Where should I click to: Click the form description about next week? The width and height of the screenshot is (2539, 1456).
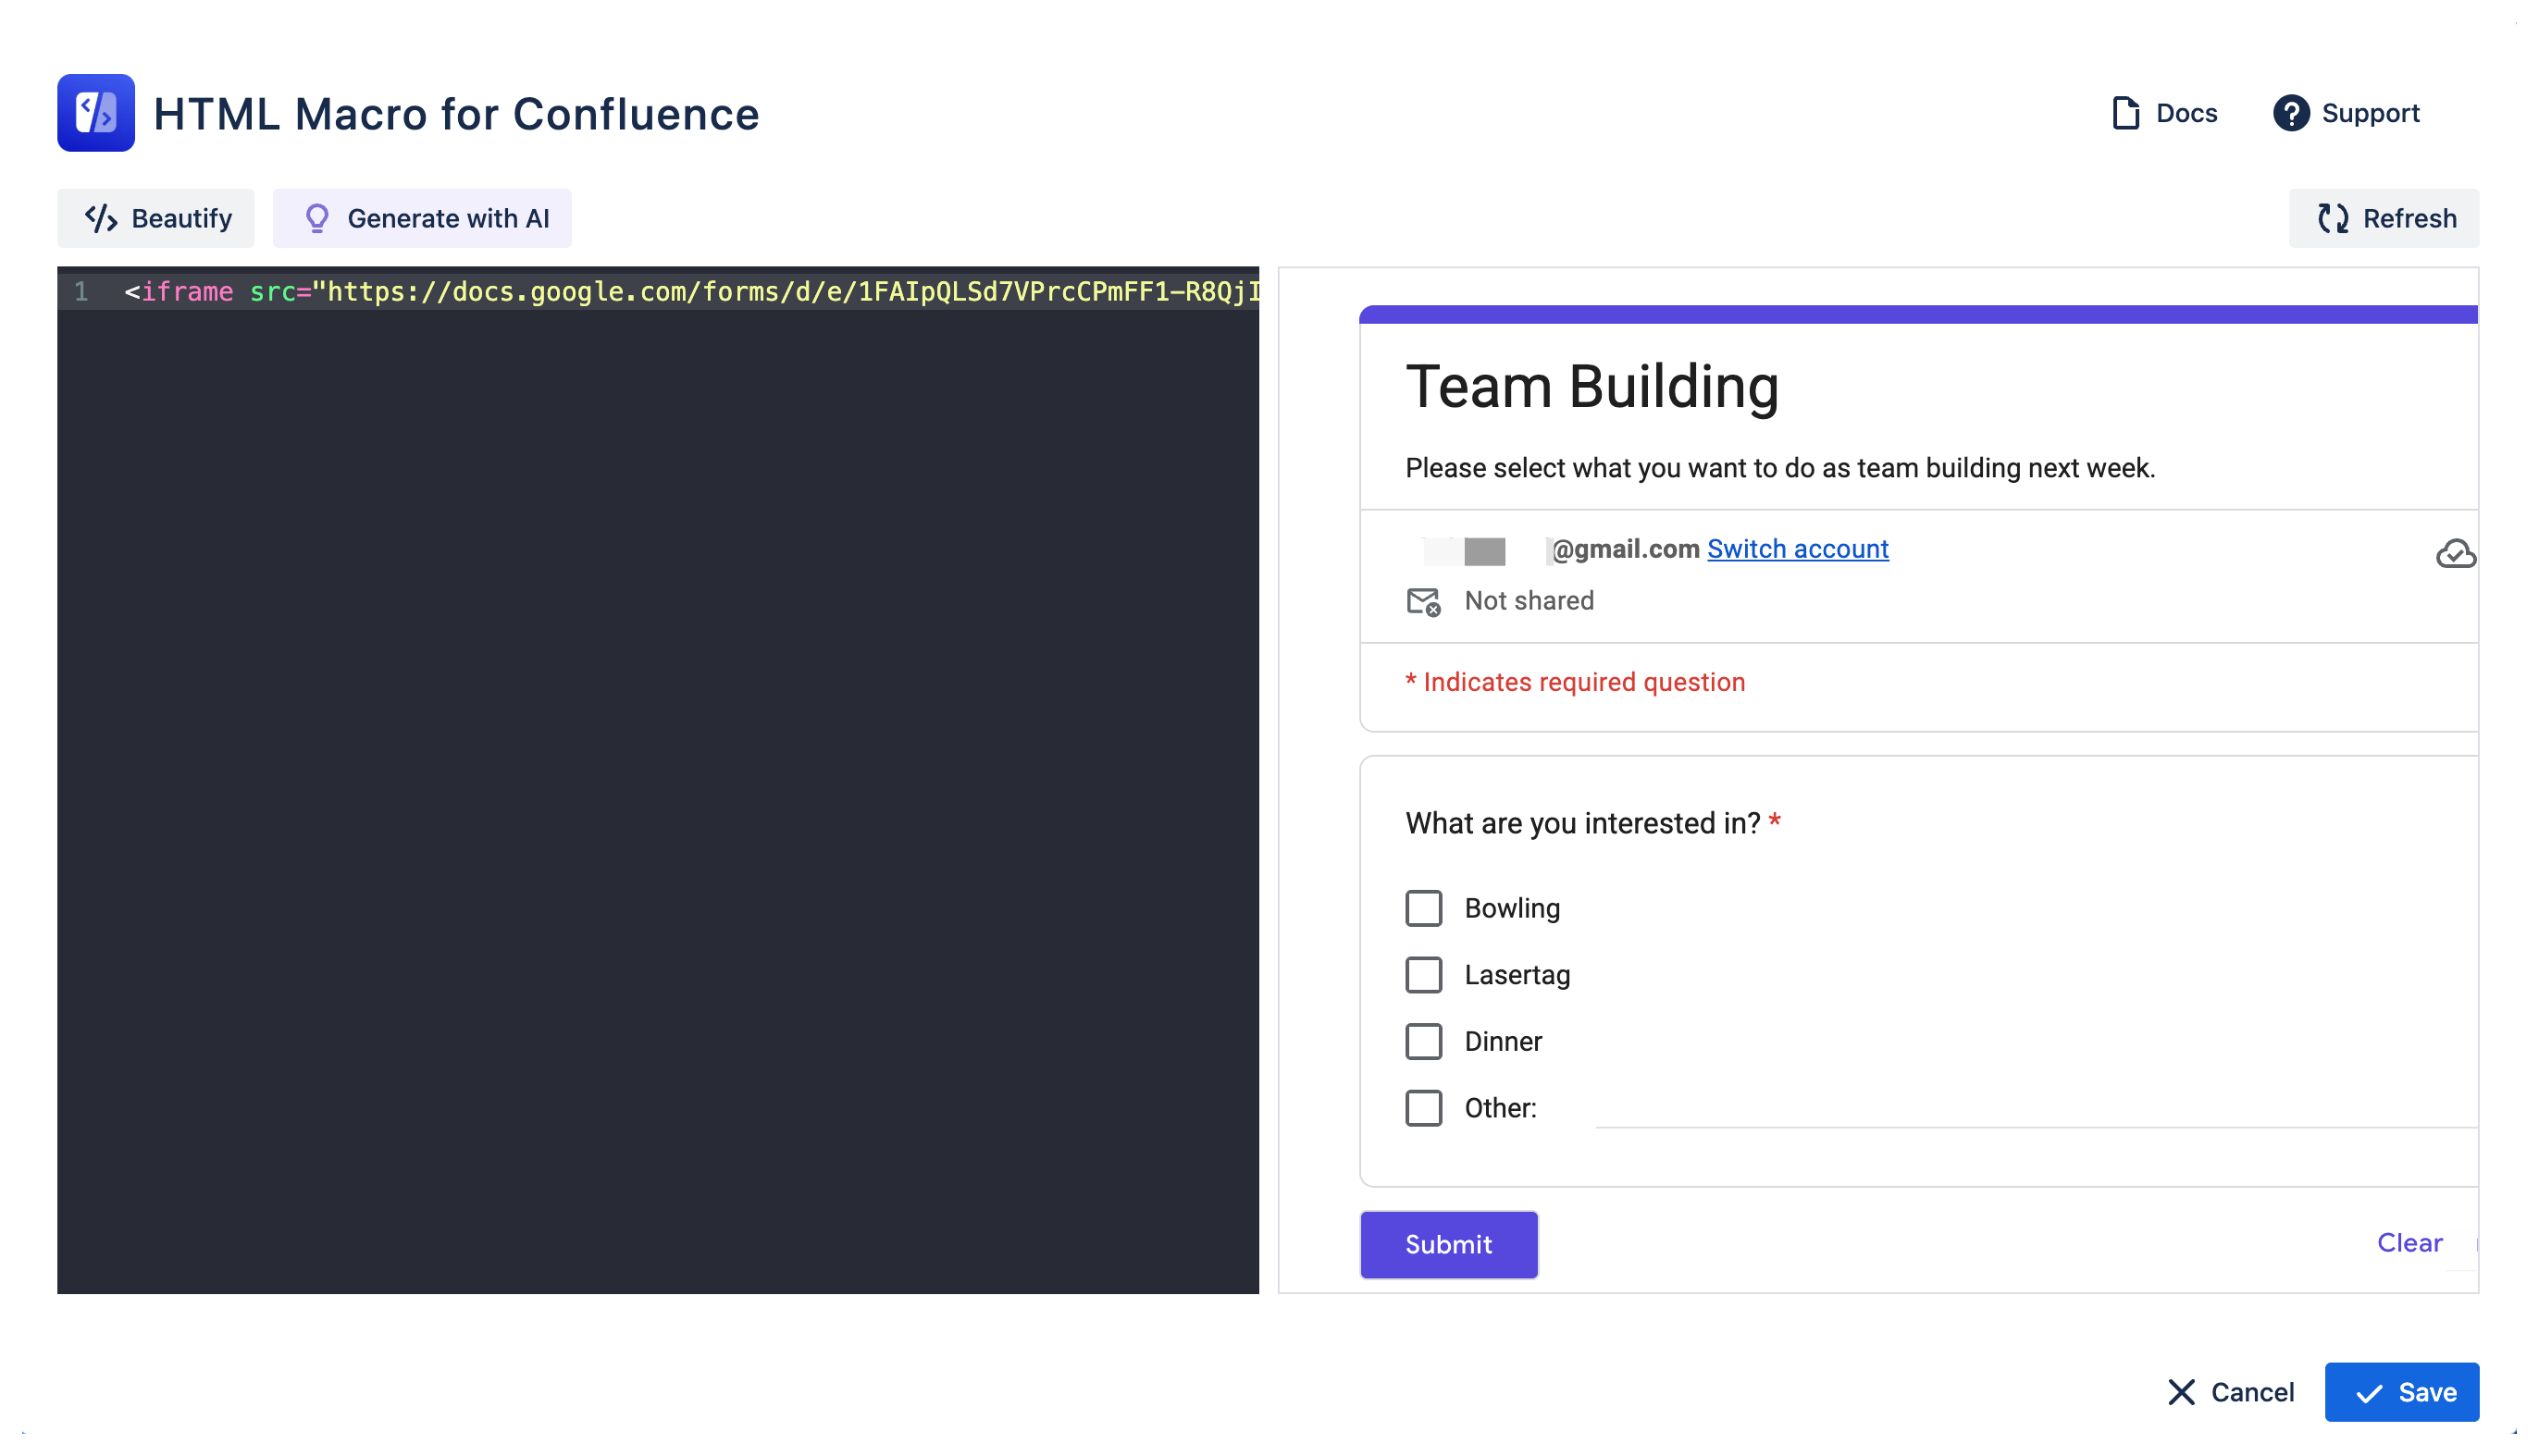[x=1780, y=468]
